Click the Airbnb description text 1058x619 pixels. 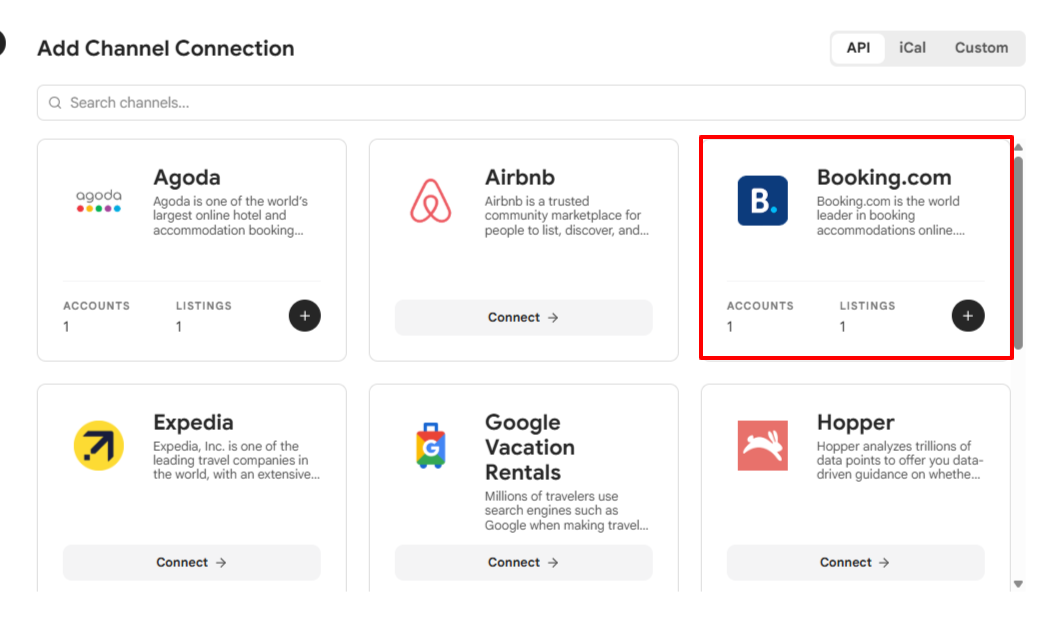566,215
